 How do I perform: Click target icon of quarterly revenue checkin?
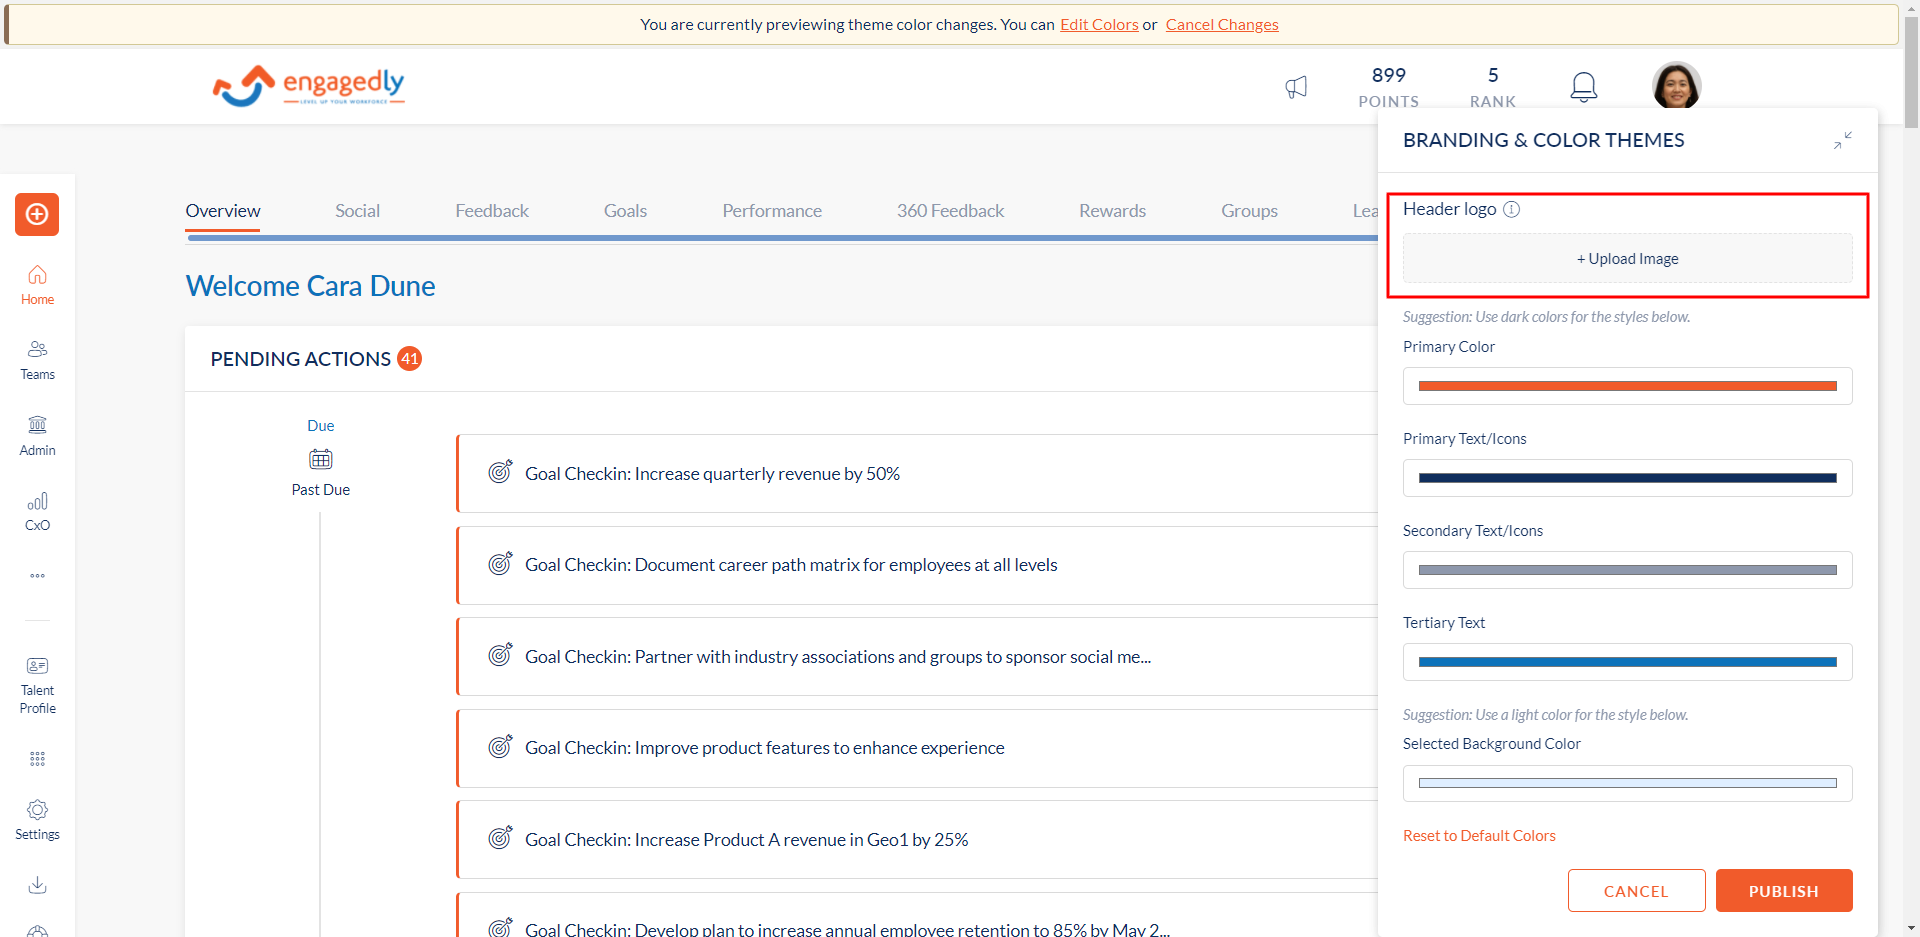click(500, 472)
